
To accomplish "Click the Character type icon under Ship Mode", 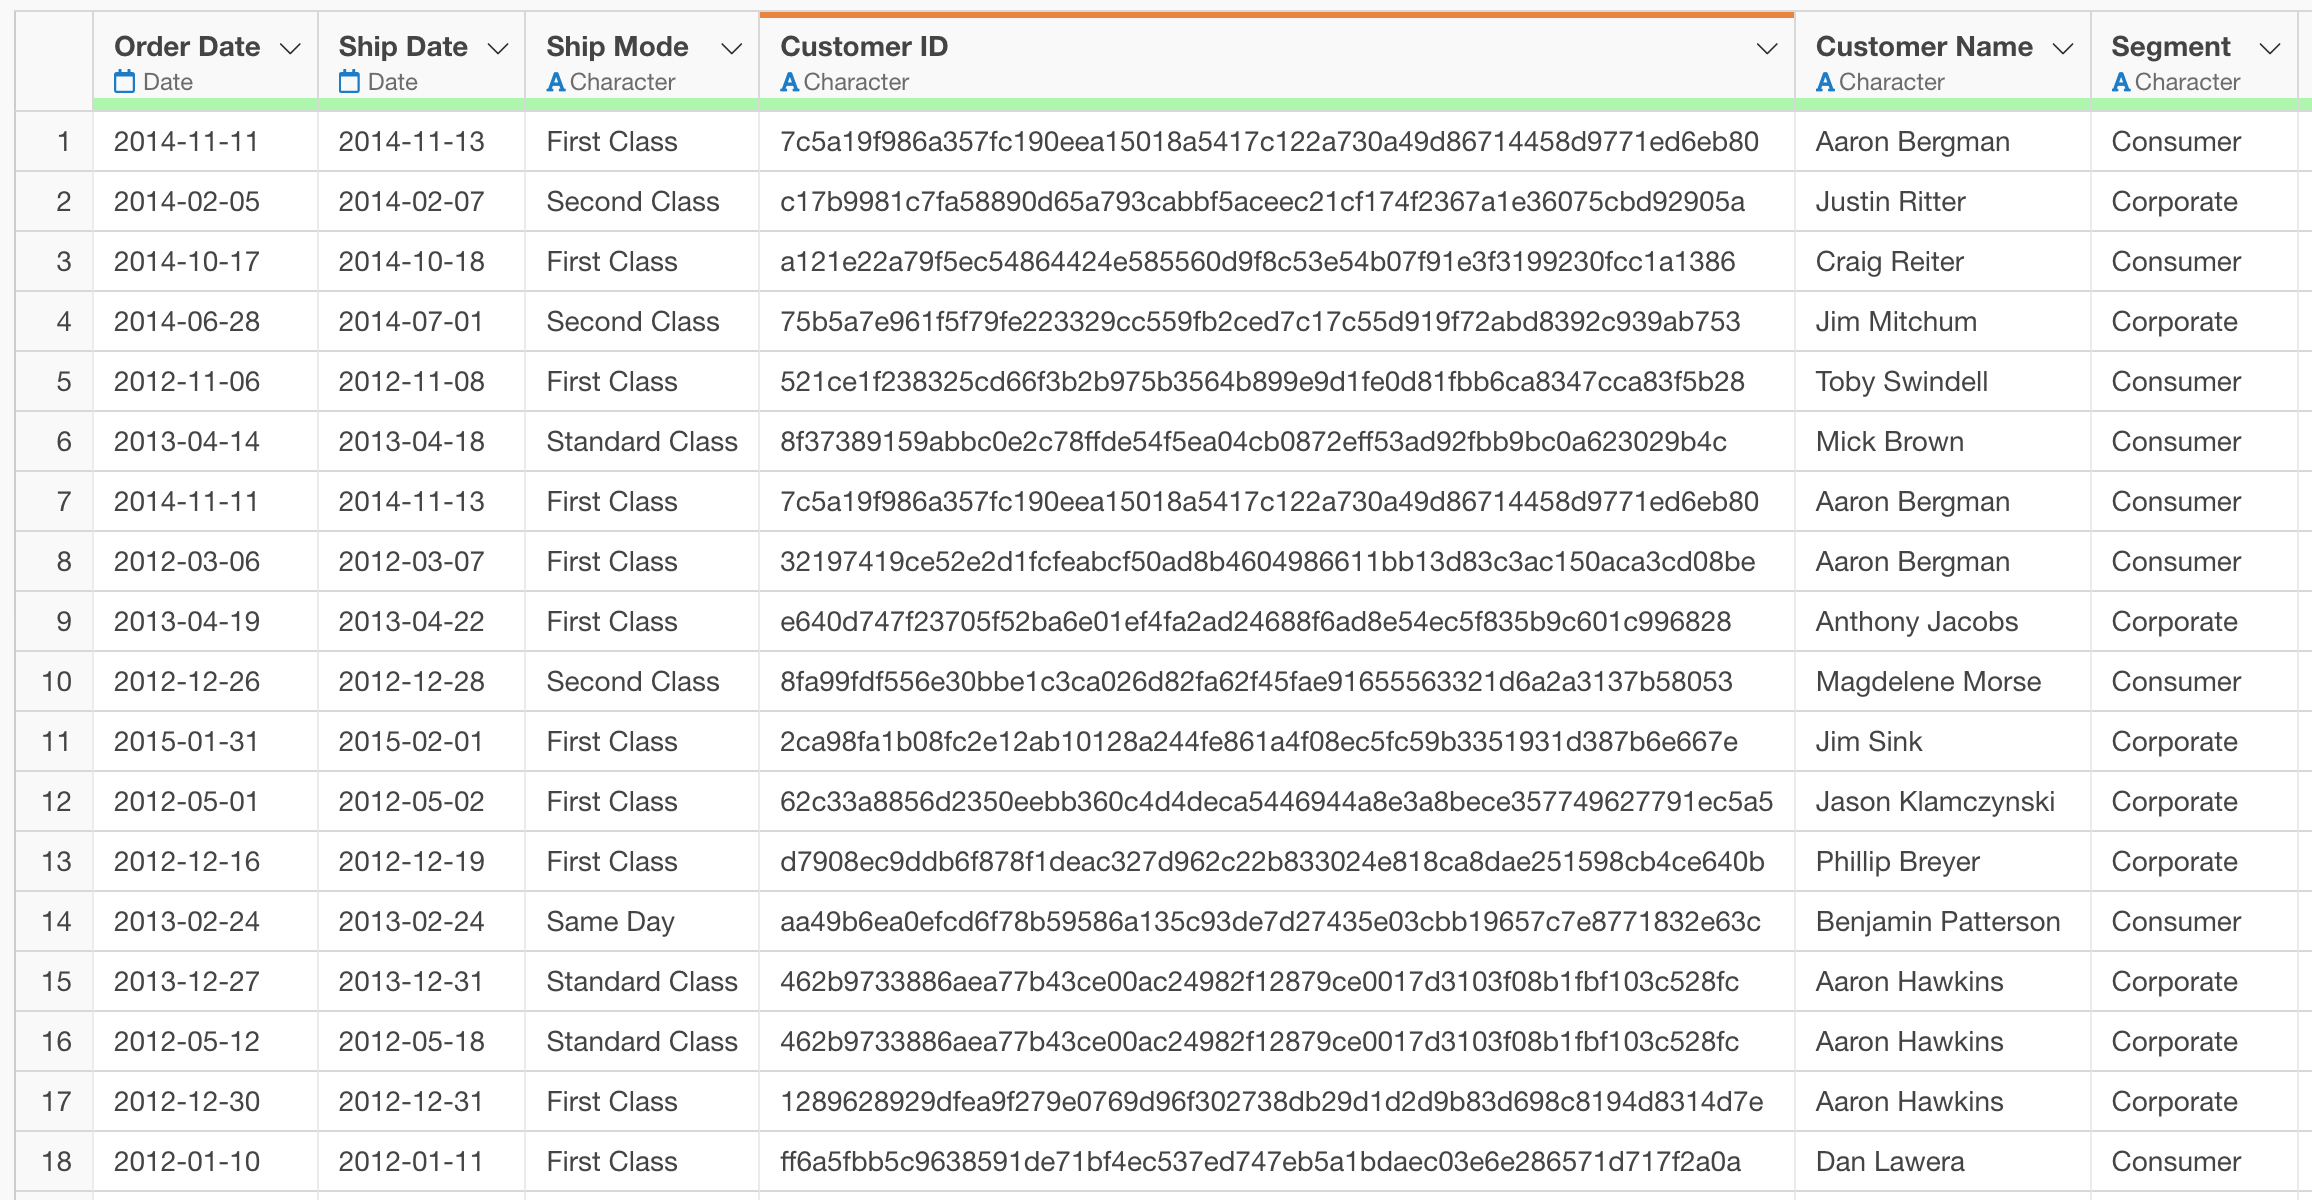I will click(x=556, y=82).
